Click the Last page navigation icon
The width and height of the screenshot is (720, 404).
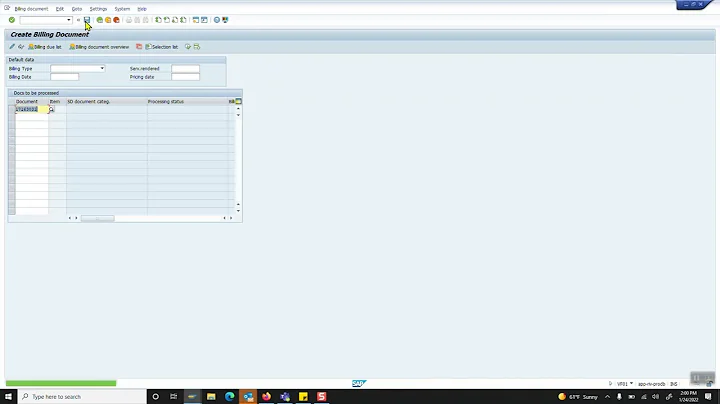(x=183, y=20)
